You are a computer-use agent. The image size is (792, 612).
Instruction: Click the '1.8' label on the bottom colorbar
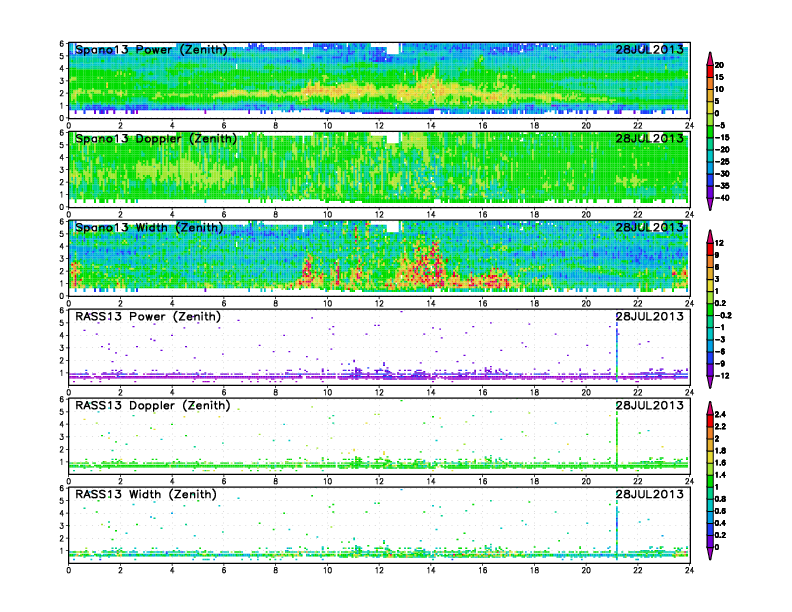pyautogui.click(x=721, y=450)
